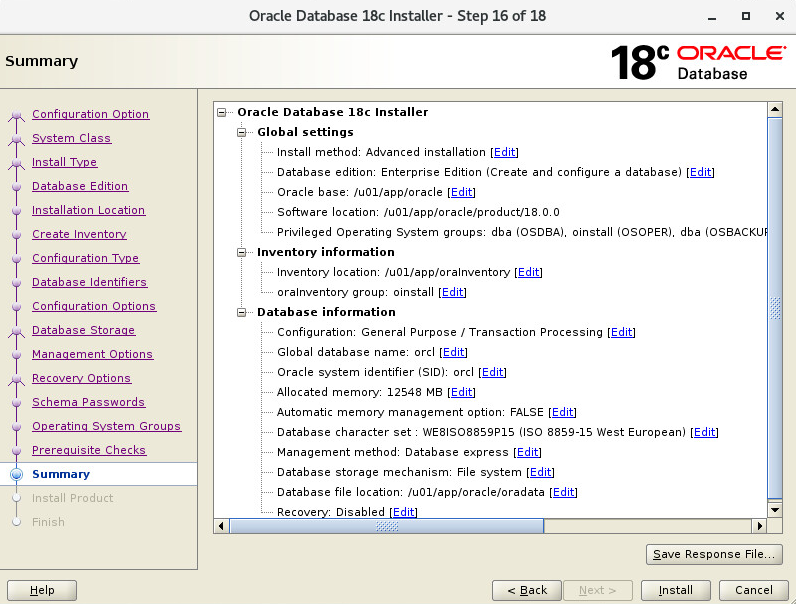
Task: Edit the Management method entry
Action: pyautogui.click(x=527, y=452)
